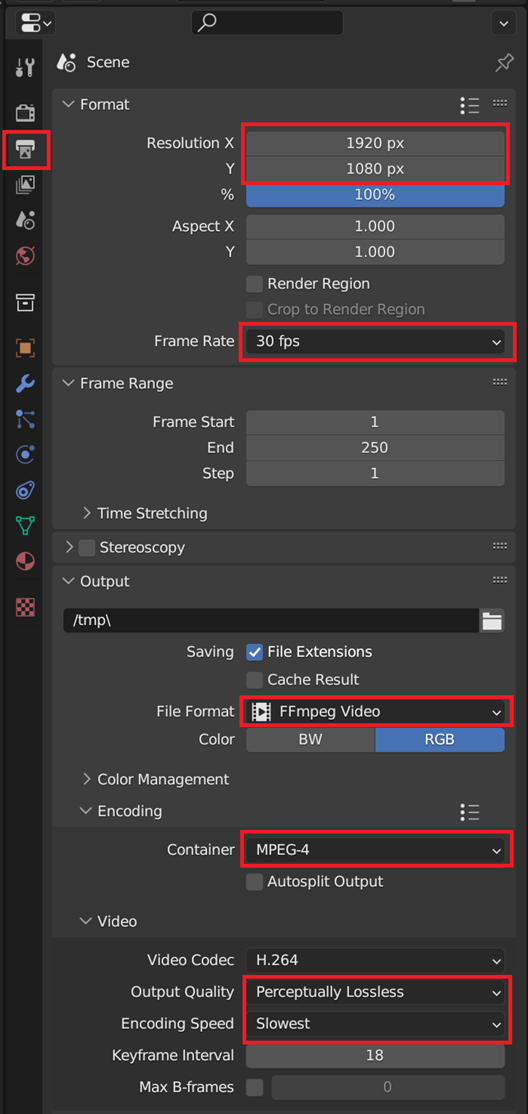Click the resolution percentage 100% slider
The height and width of the screenshot is (1114, 528).
pyautogui.click(x=375, y=195)
